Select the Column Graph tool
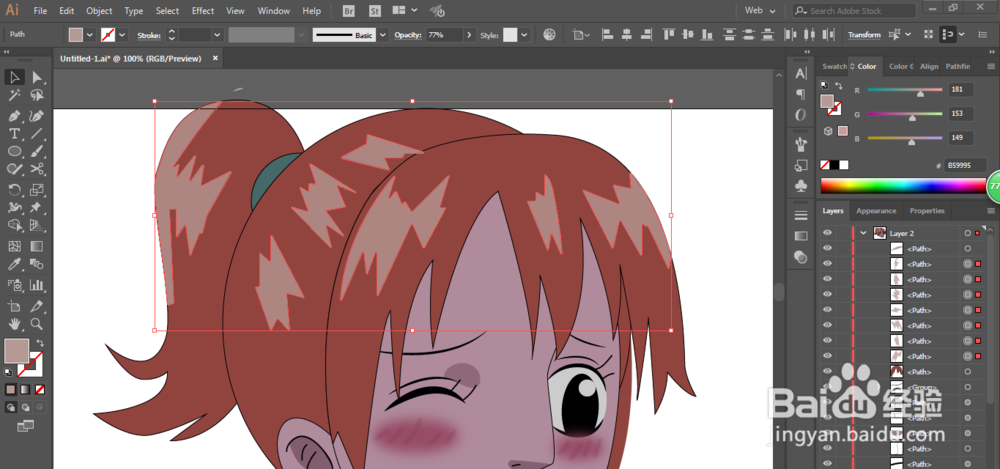The width and height of the screenshot is (1000, 469). 37,285
